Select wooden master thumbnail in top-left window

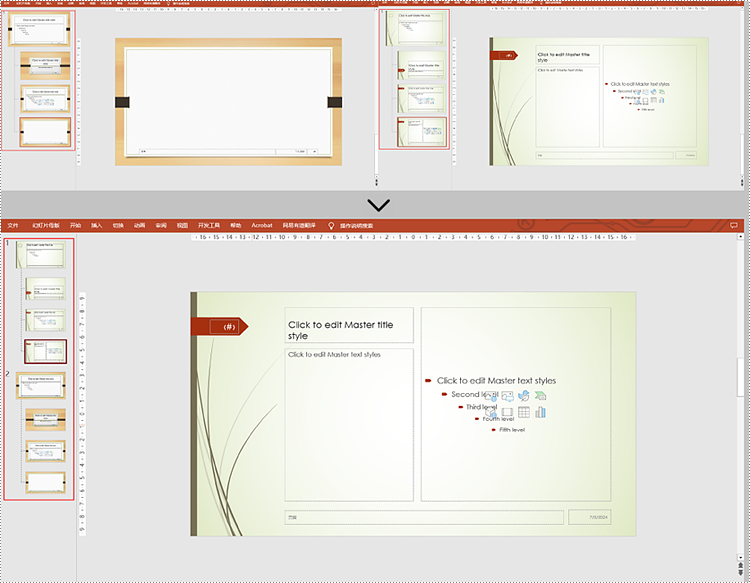tap(39, 29)
